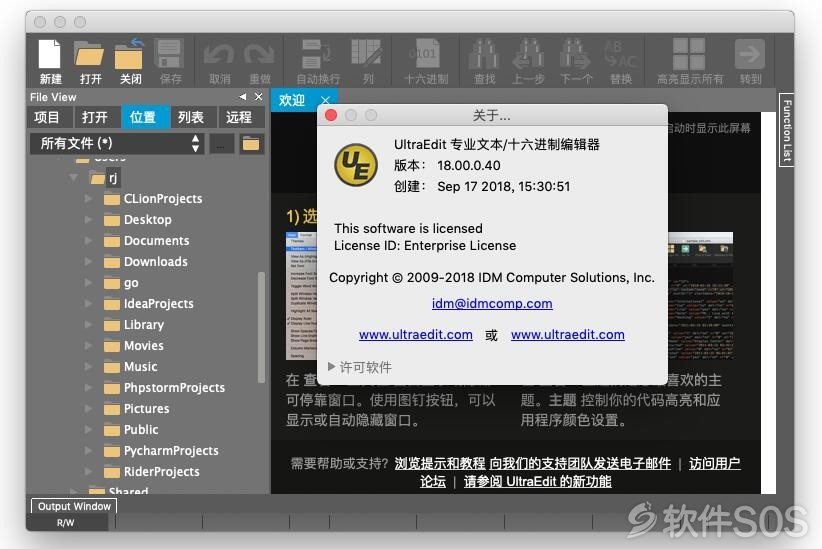The height and width of the screenshot is (549, 822).
Task: Select the PhpstormProjects folder
Action: click(164, 387)
